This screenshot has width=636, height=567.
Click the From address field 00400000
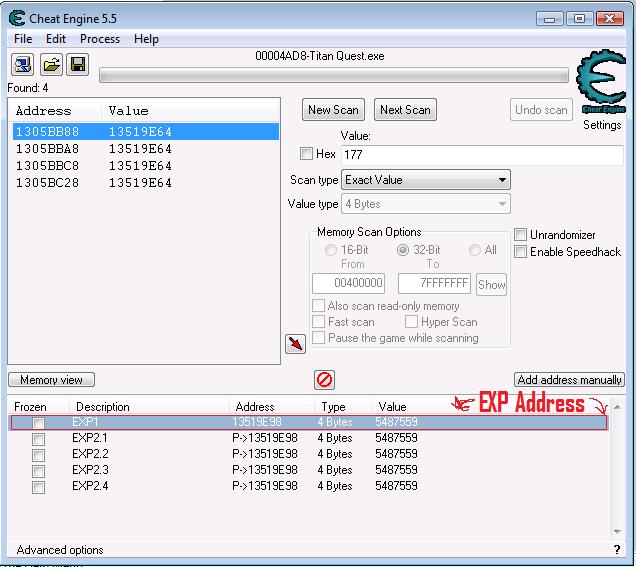tap(348, 283)
